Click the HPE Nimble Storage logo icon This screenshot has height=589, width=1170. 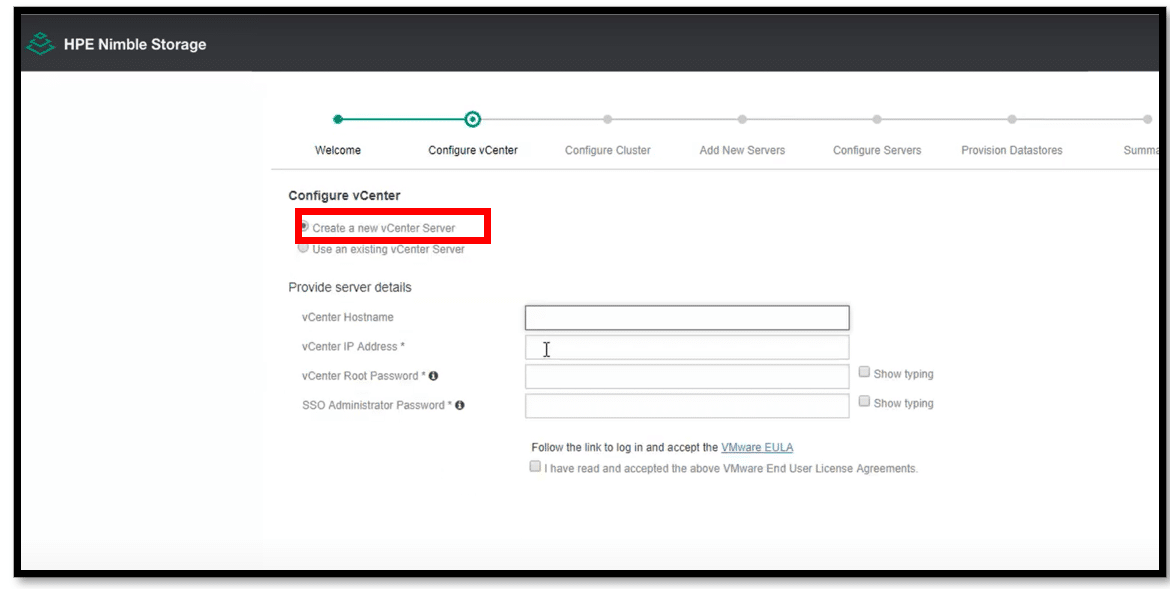click(x=40, y=44)
